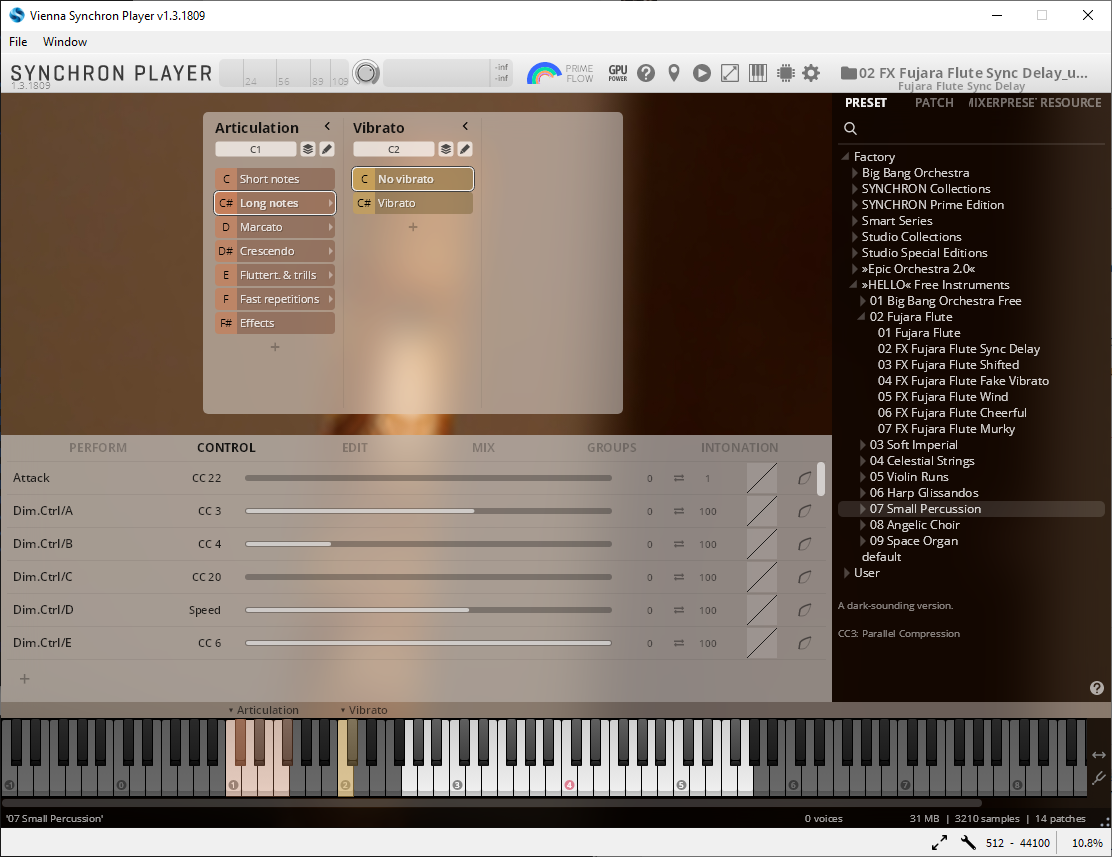Screen dimensions: 1112x857
Task: Switch to the EDIT tab
Action: pos(355,448)
